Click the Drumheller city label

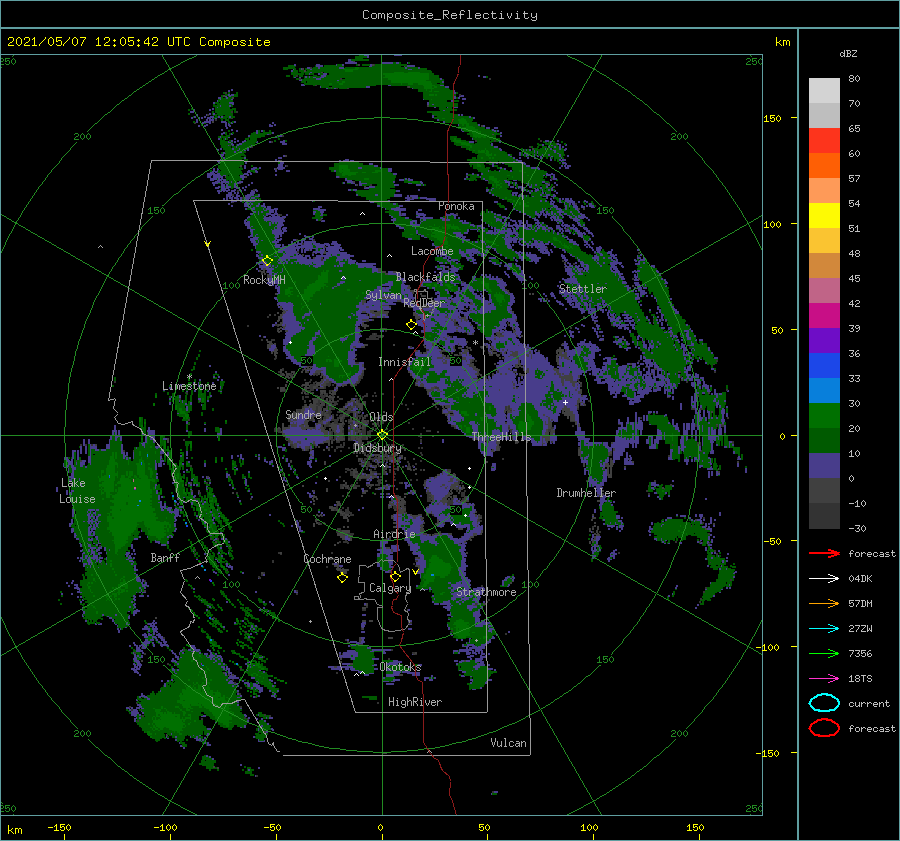pos(586,493)
